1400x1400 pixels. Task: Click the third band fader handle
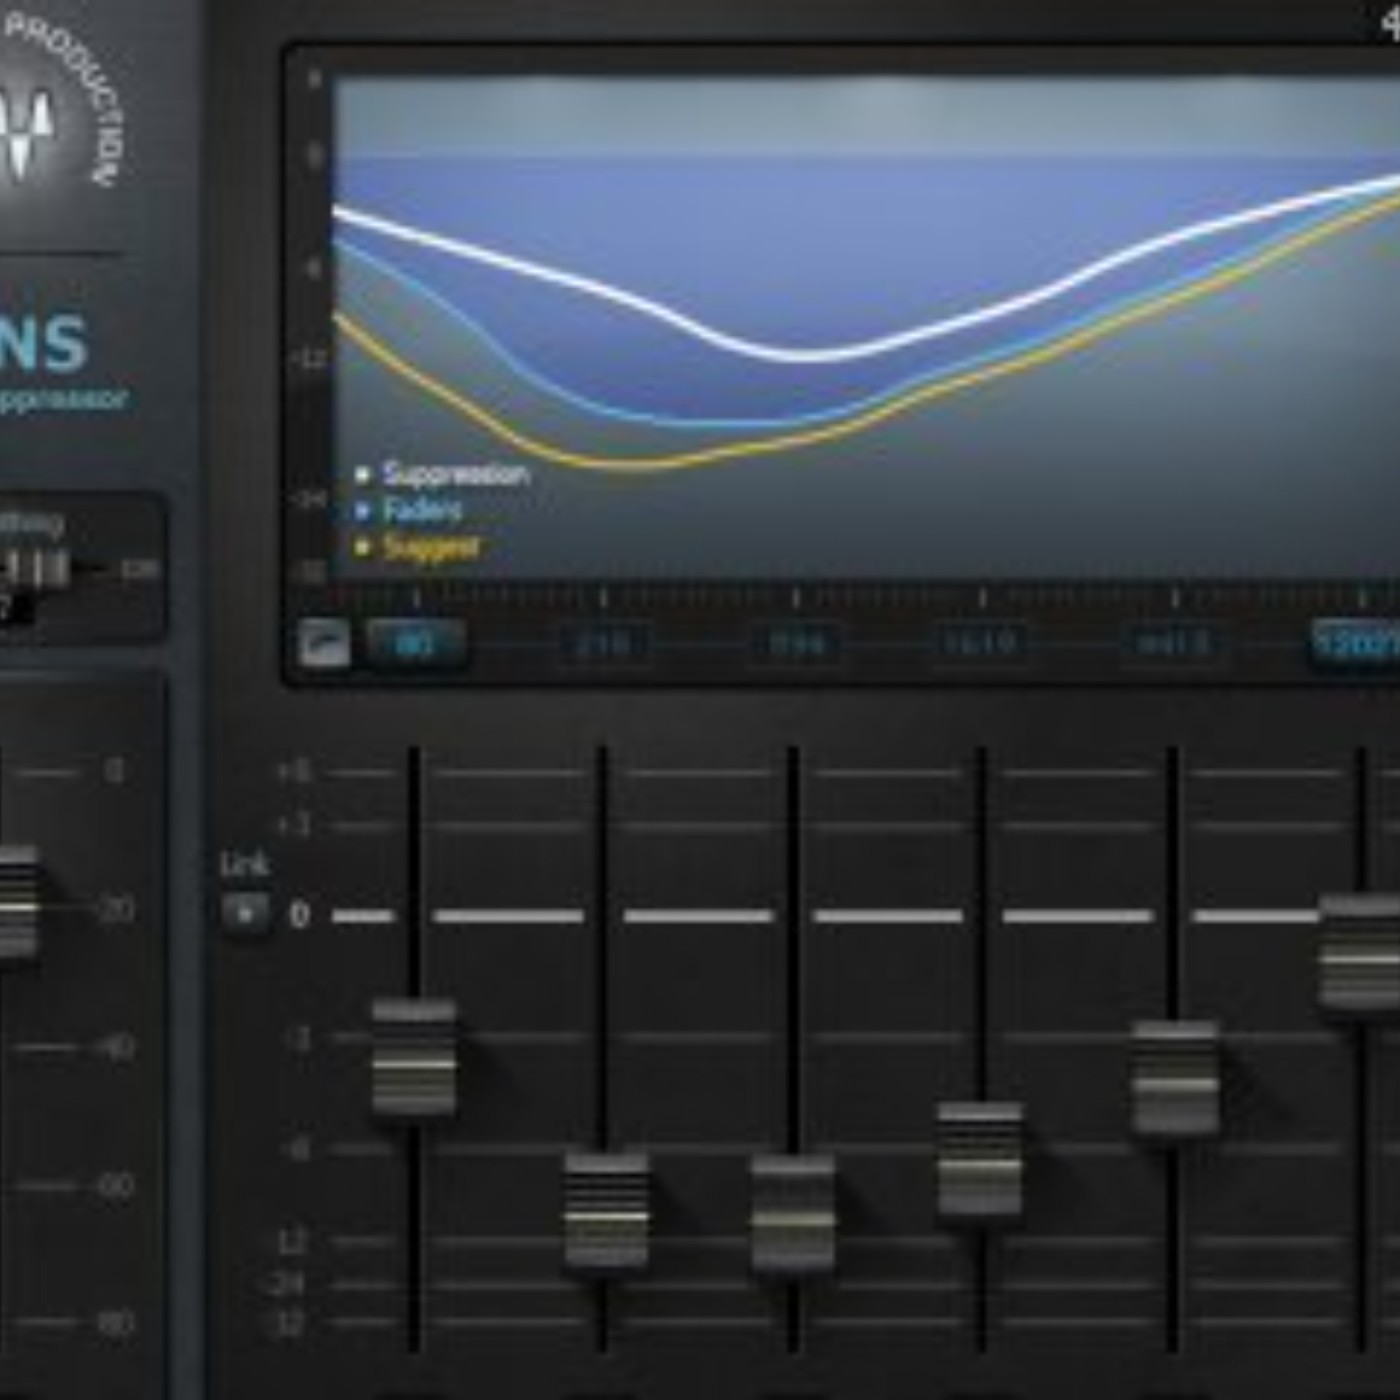(793, 1212)
